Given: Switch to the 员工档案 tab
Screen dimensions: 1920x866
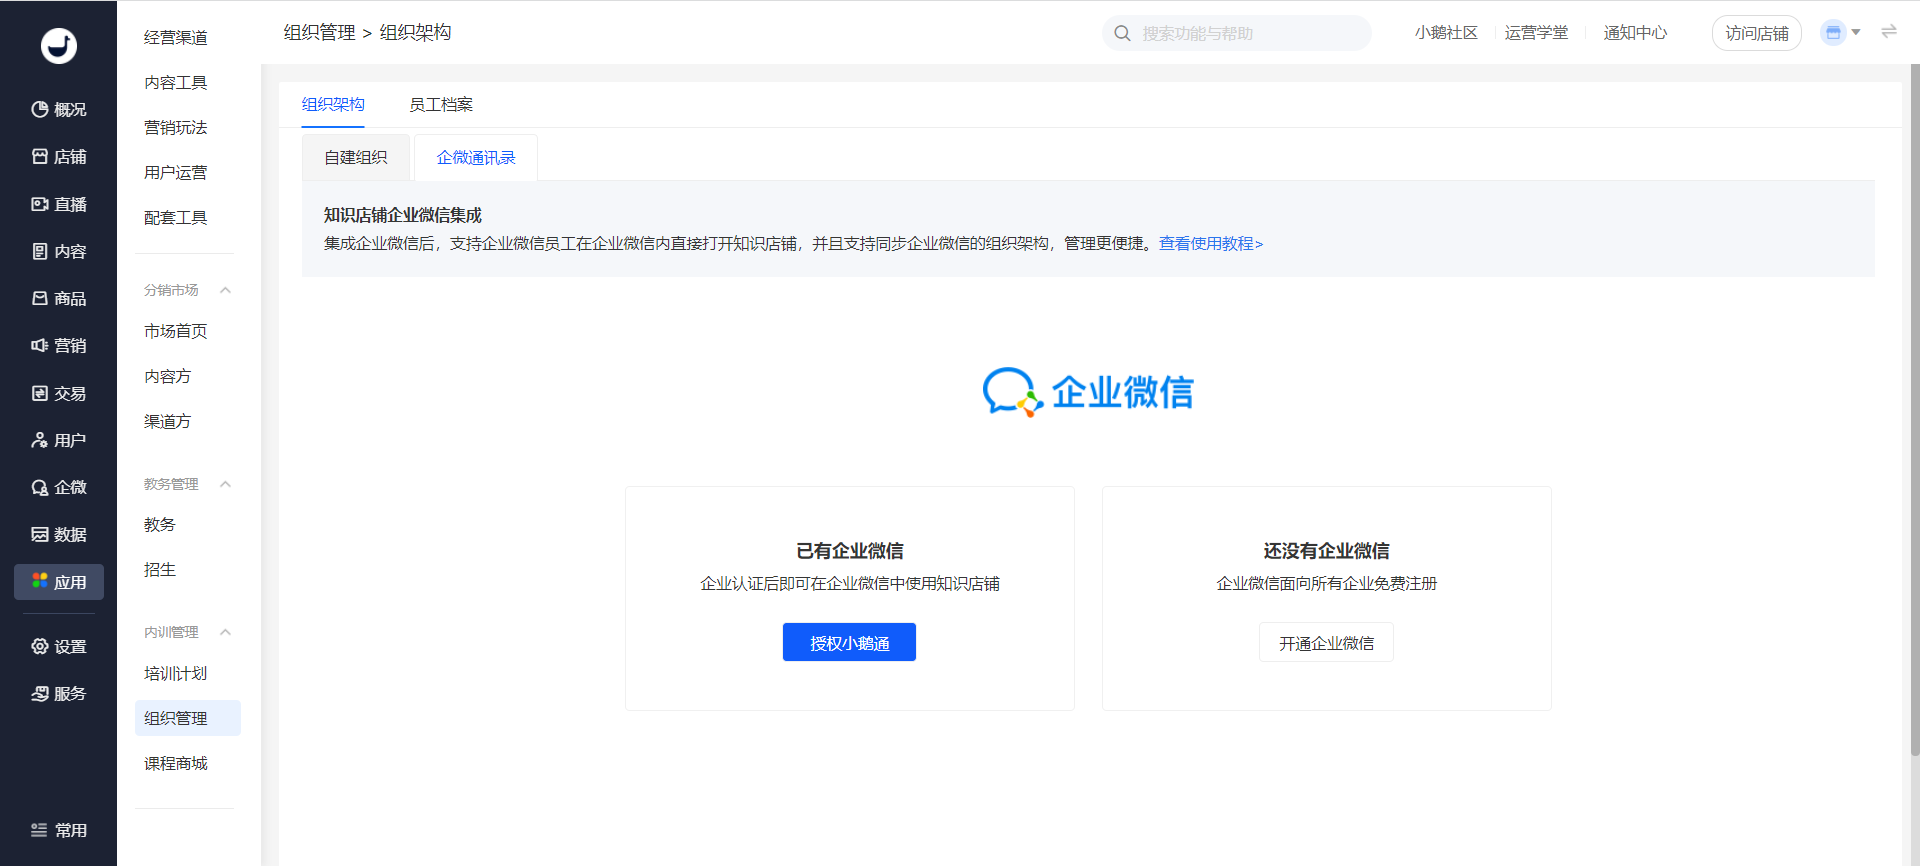Looking at the screenshot, I should coord(441,104).
